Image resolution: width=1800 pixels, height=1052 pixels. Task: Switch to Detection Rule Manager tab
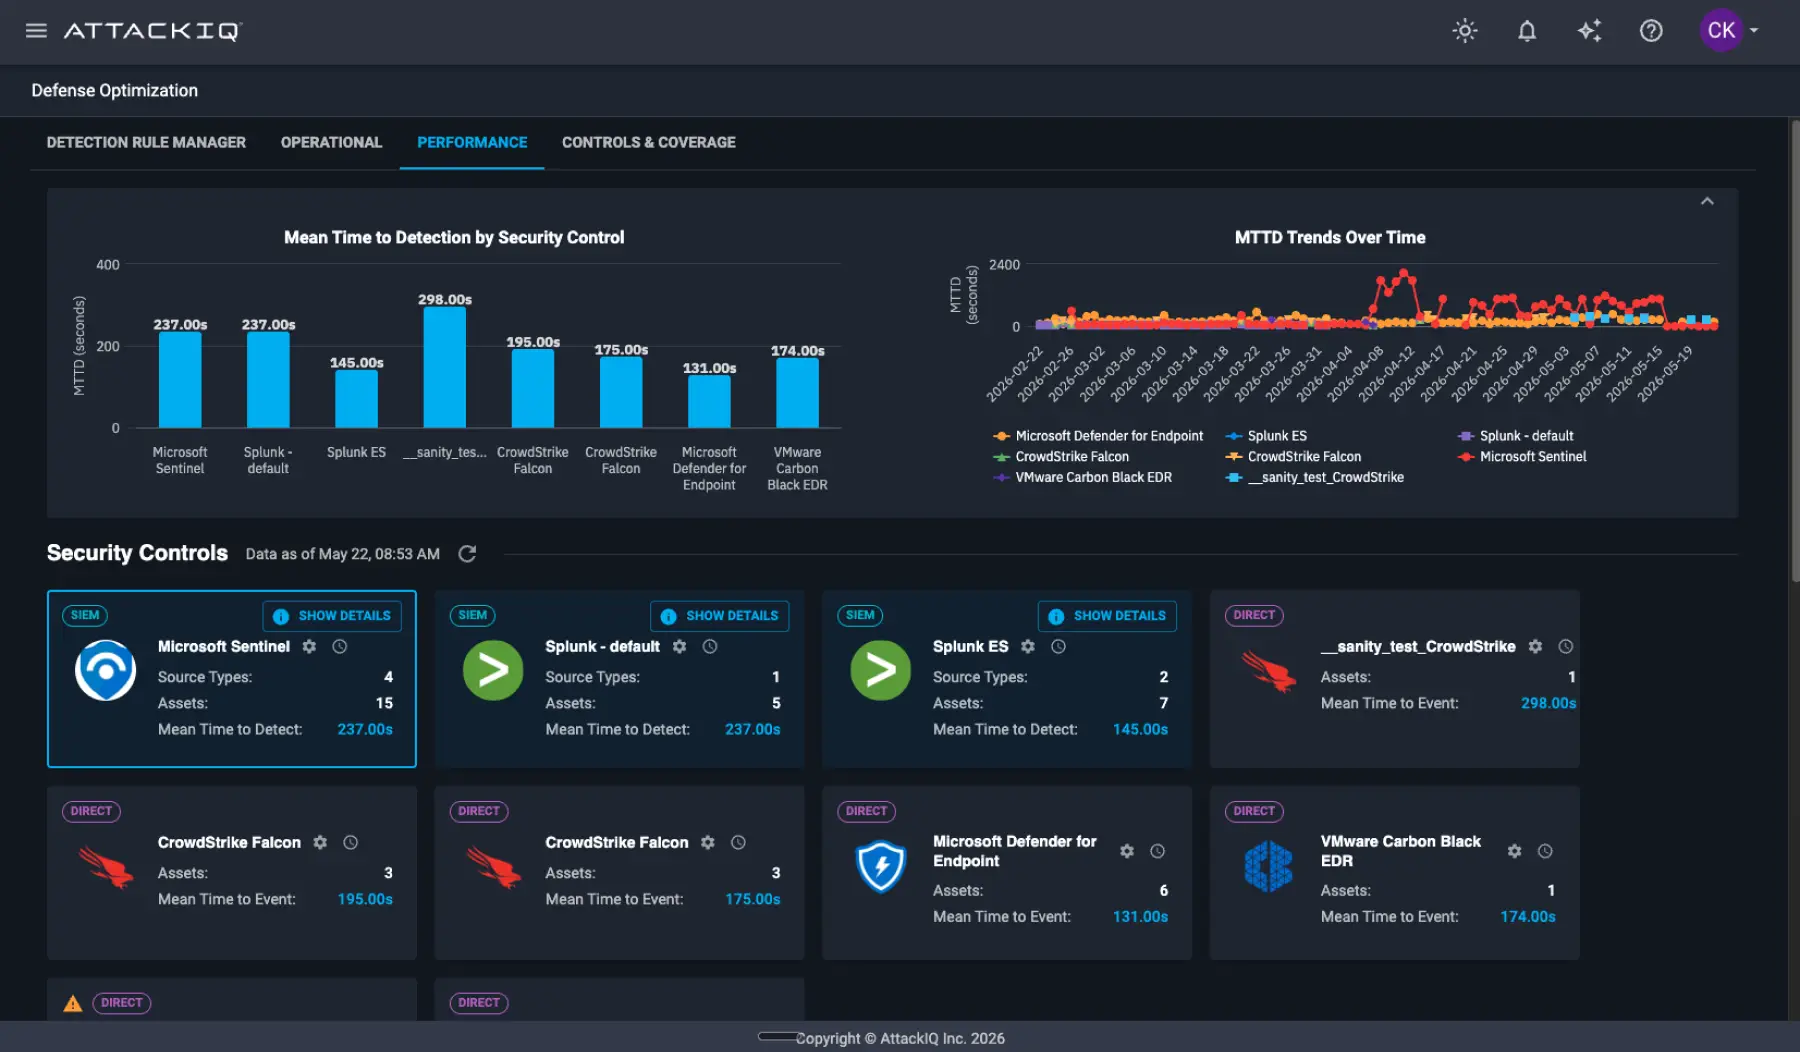coord(146,142)
